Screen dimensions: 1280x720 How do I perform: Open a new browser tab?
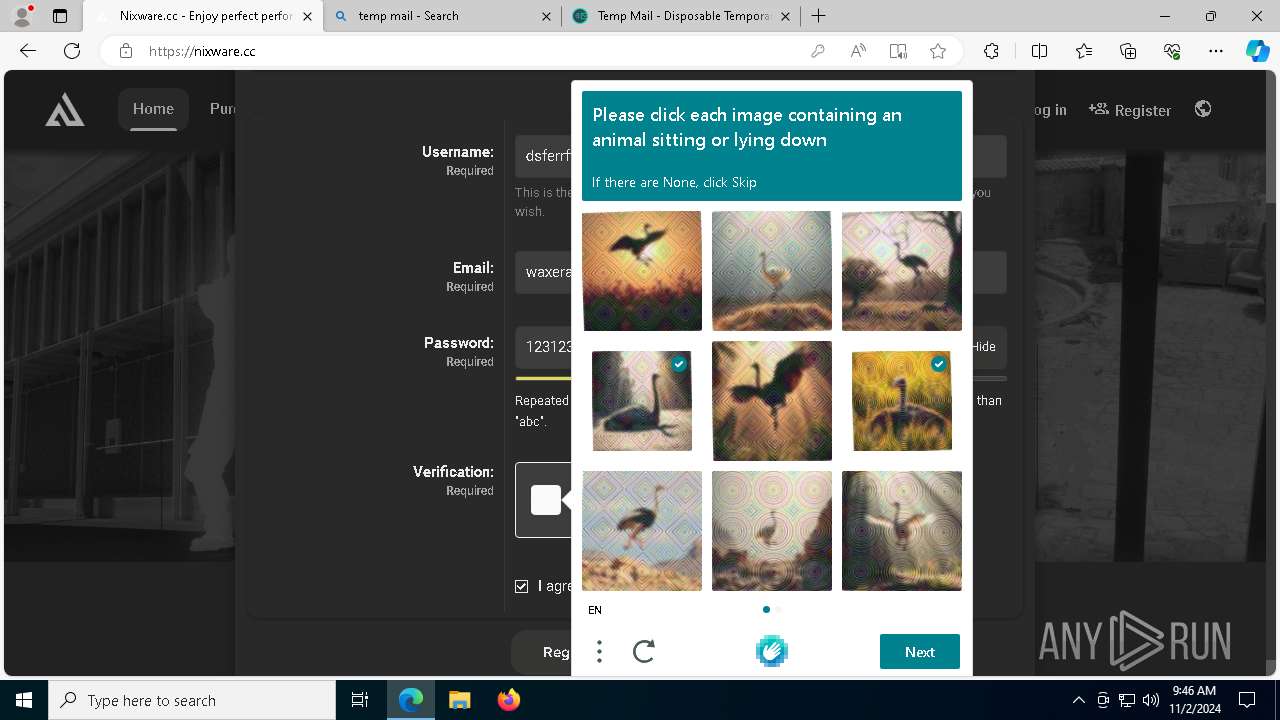[x=819, y=16]
